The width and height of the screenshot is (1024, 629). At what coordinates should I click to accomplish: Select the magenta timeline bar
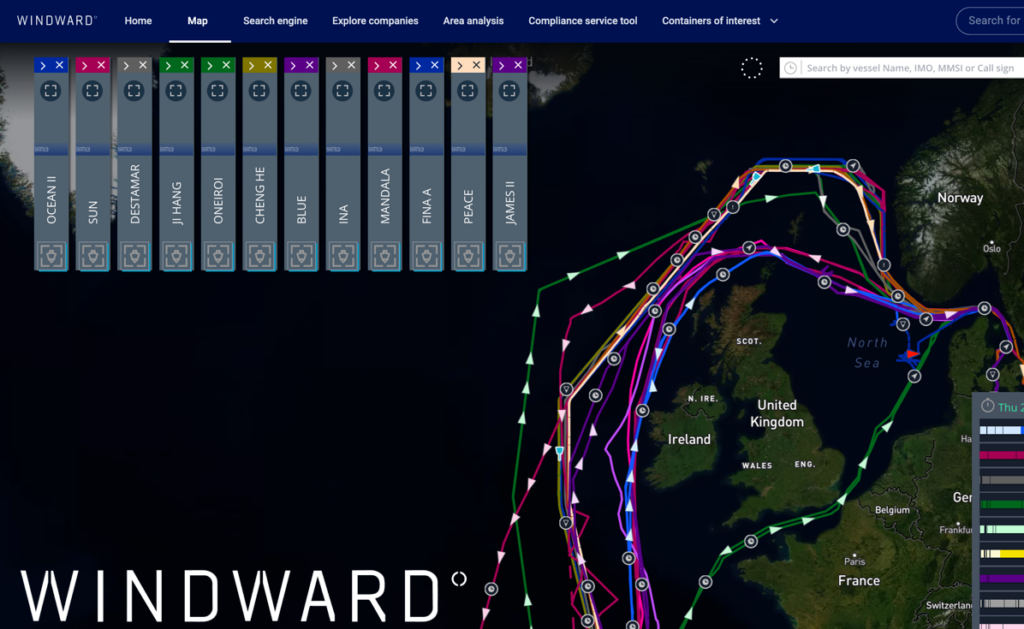[x=1002, y=455]
